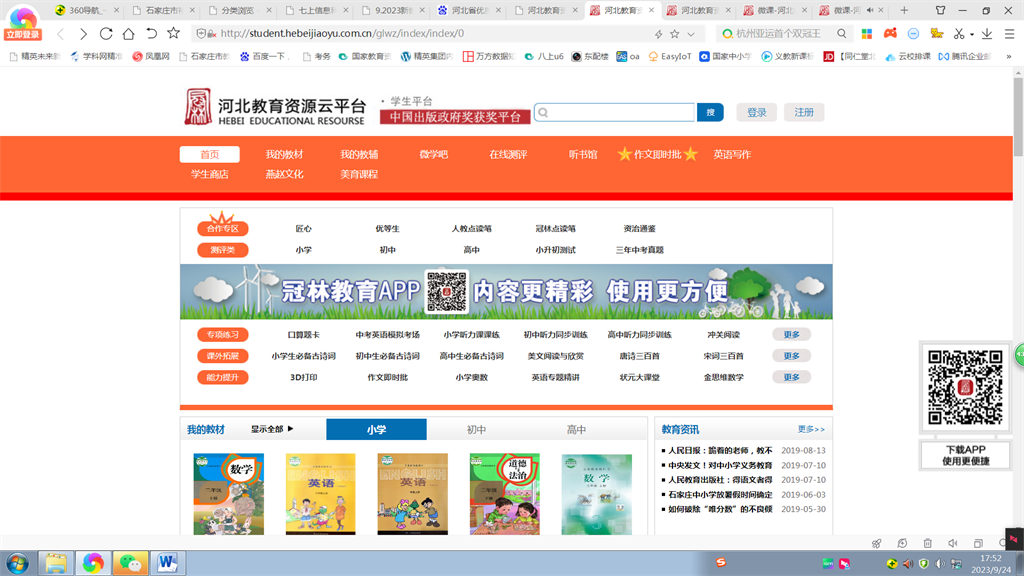The height and width of the screenshot is (576, 1024).
Task: Bookmark page with the star icon
Action: coord(173,33)
